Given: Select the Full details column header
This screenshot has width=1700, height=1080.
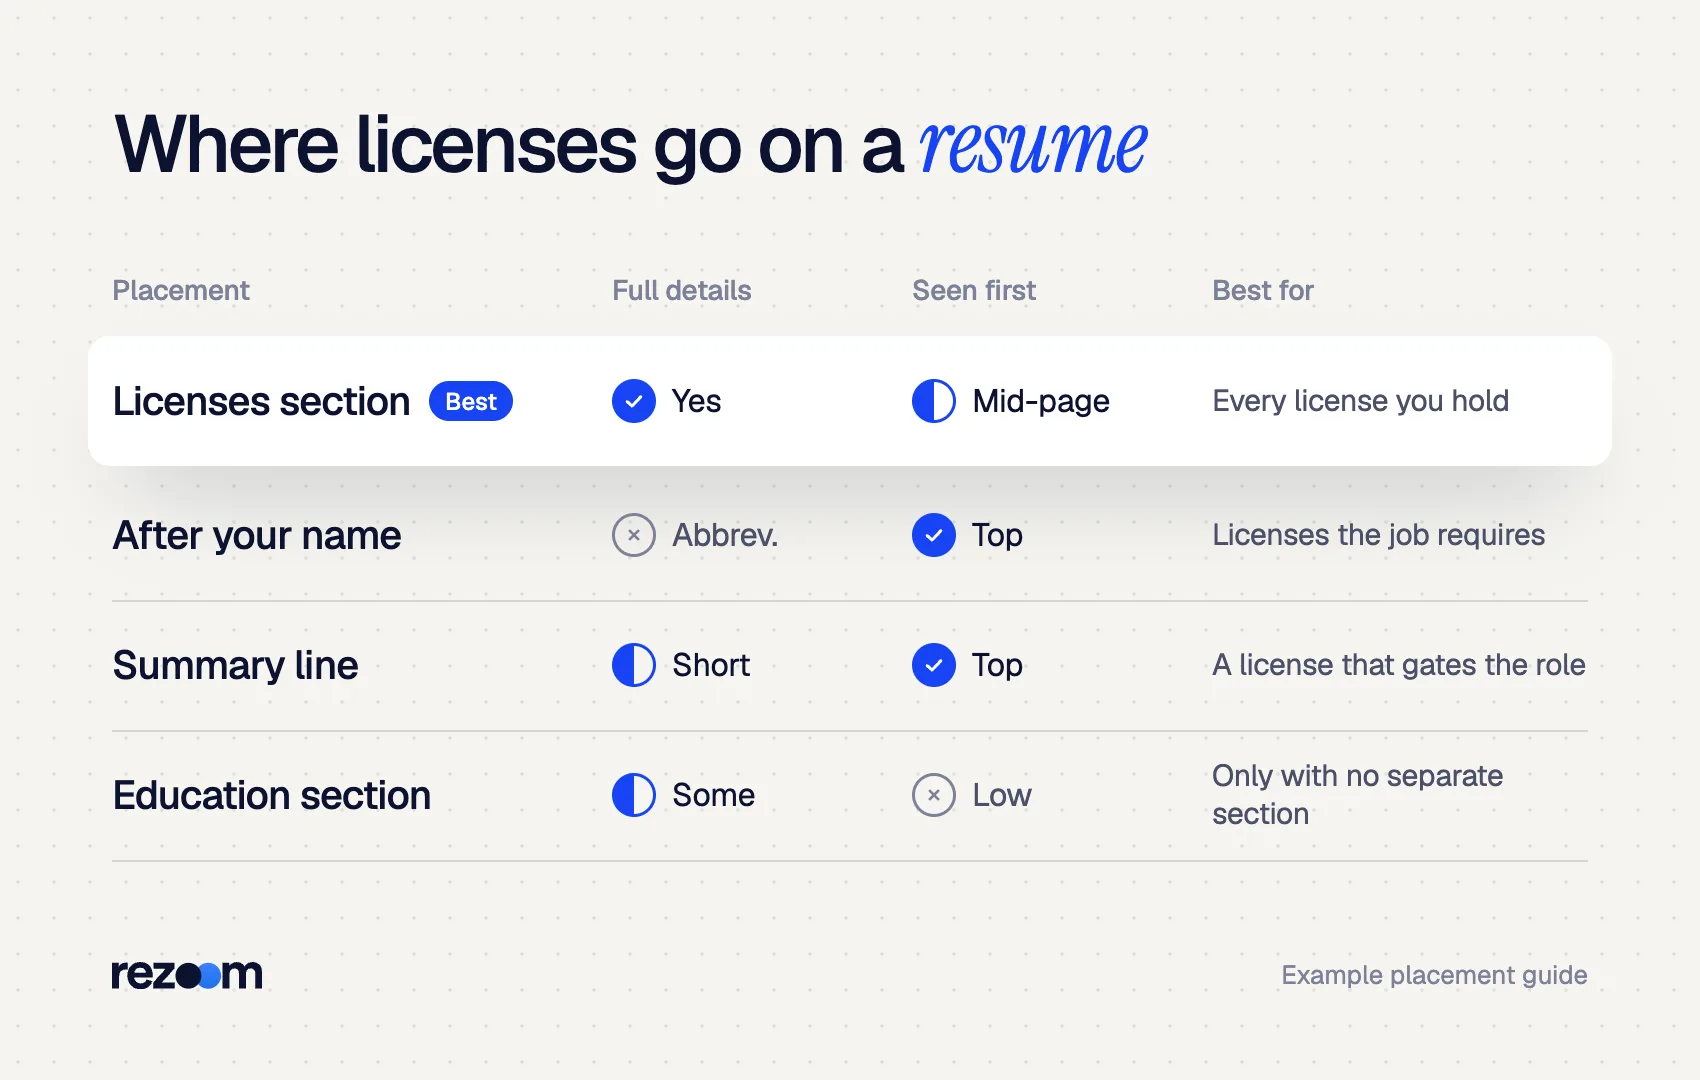Looking at the screenshot, I should pyautogui.click(x=682, y=290).
